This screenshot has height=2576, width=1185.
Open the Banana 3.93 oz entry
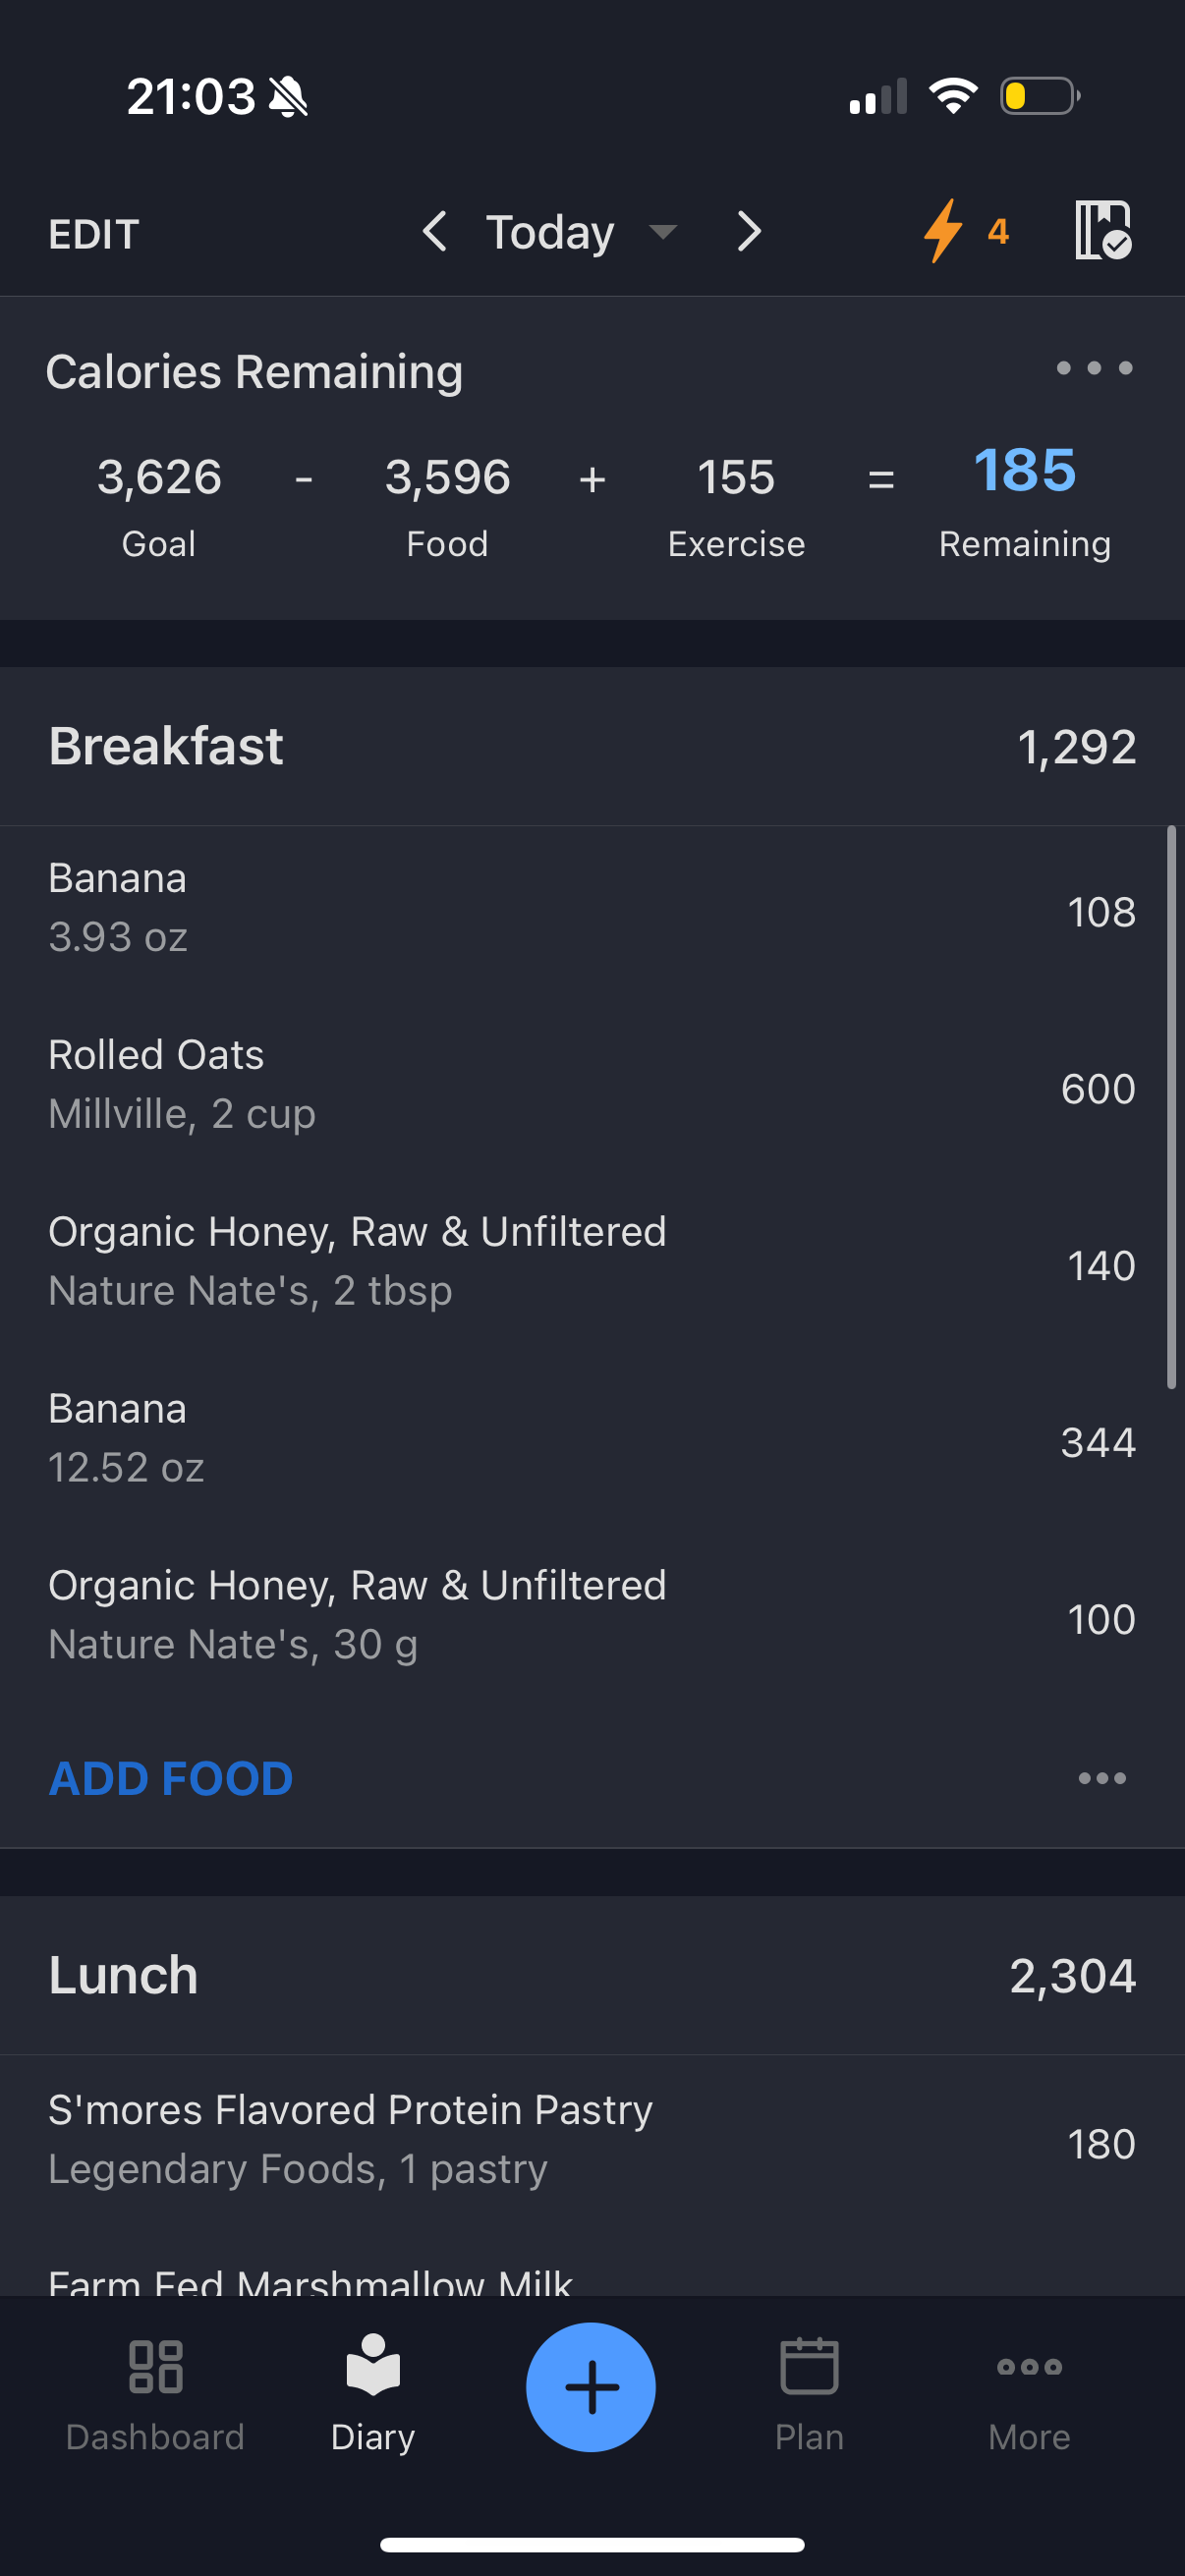pyautogui.click(x=592, y=910)
